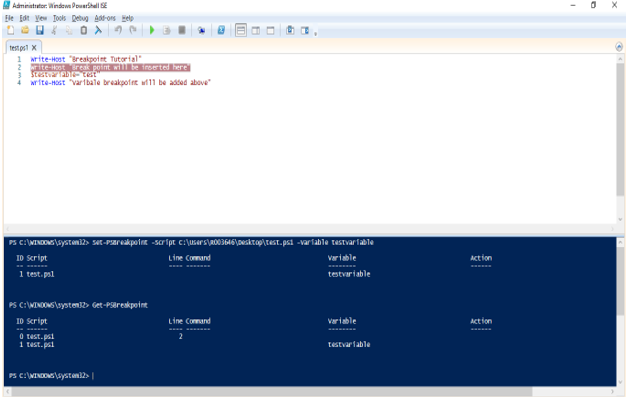Minimize the PowerShell ISE window
The height and width of the screenshot is (397, 626).
tap(573, 6)
